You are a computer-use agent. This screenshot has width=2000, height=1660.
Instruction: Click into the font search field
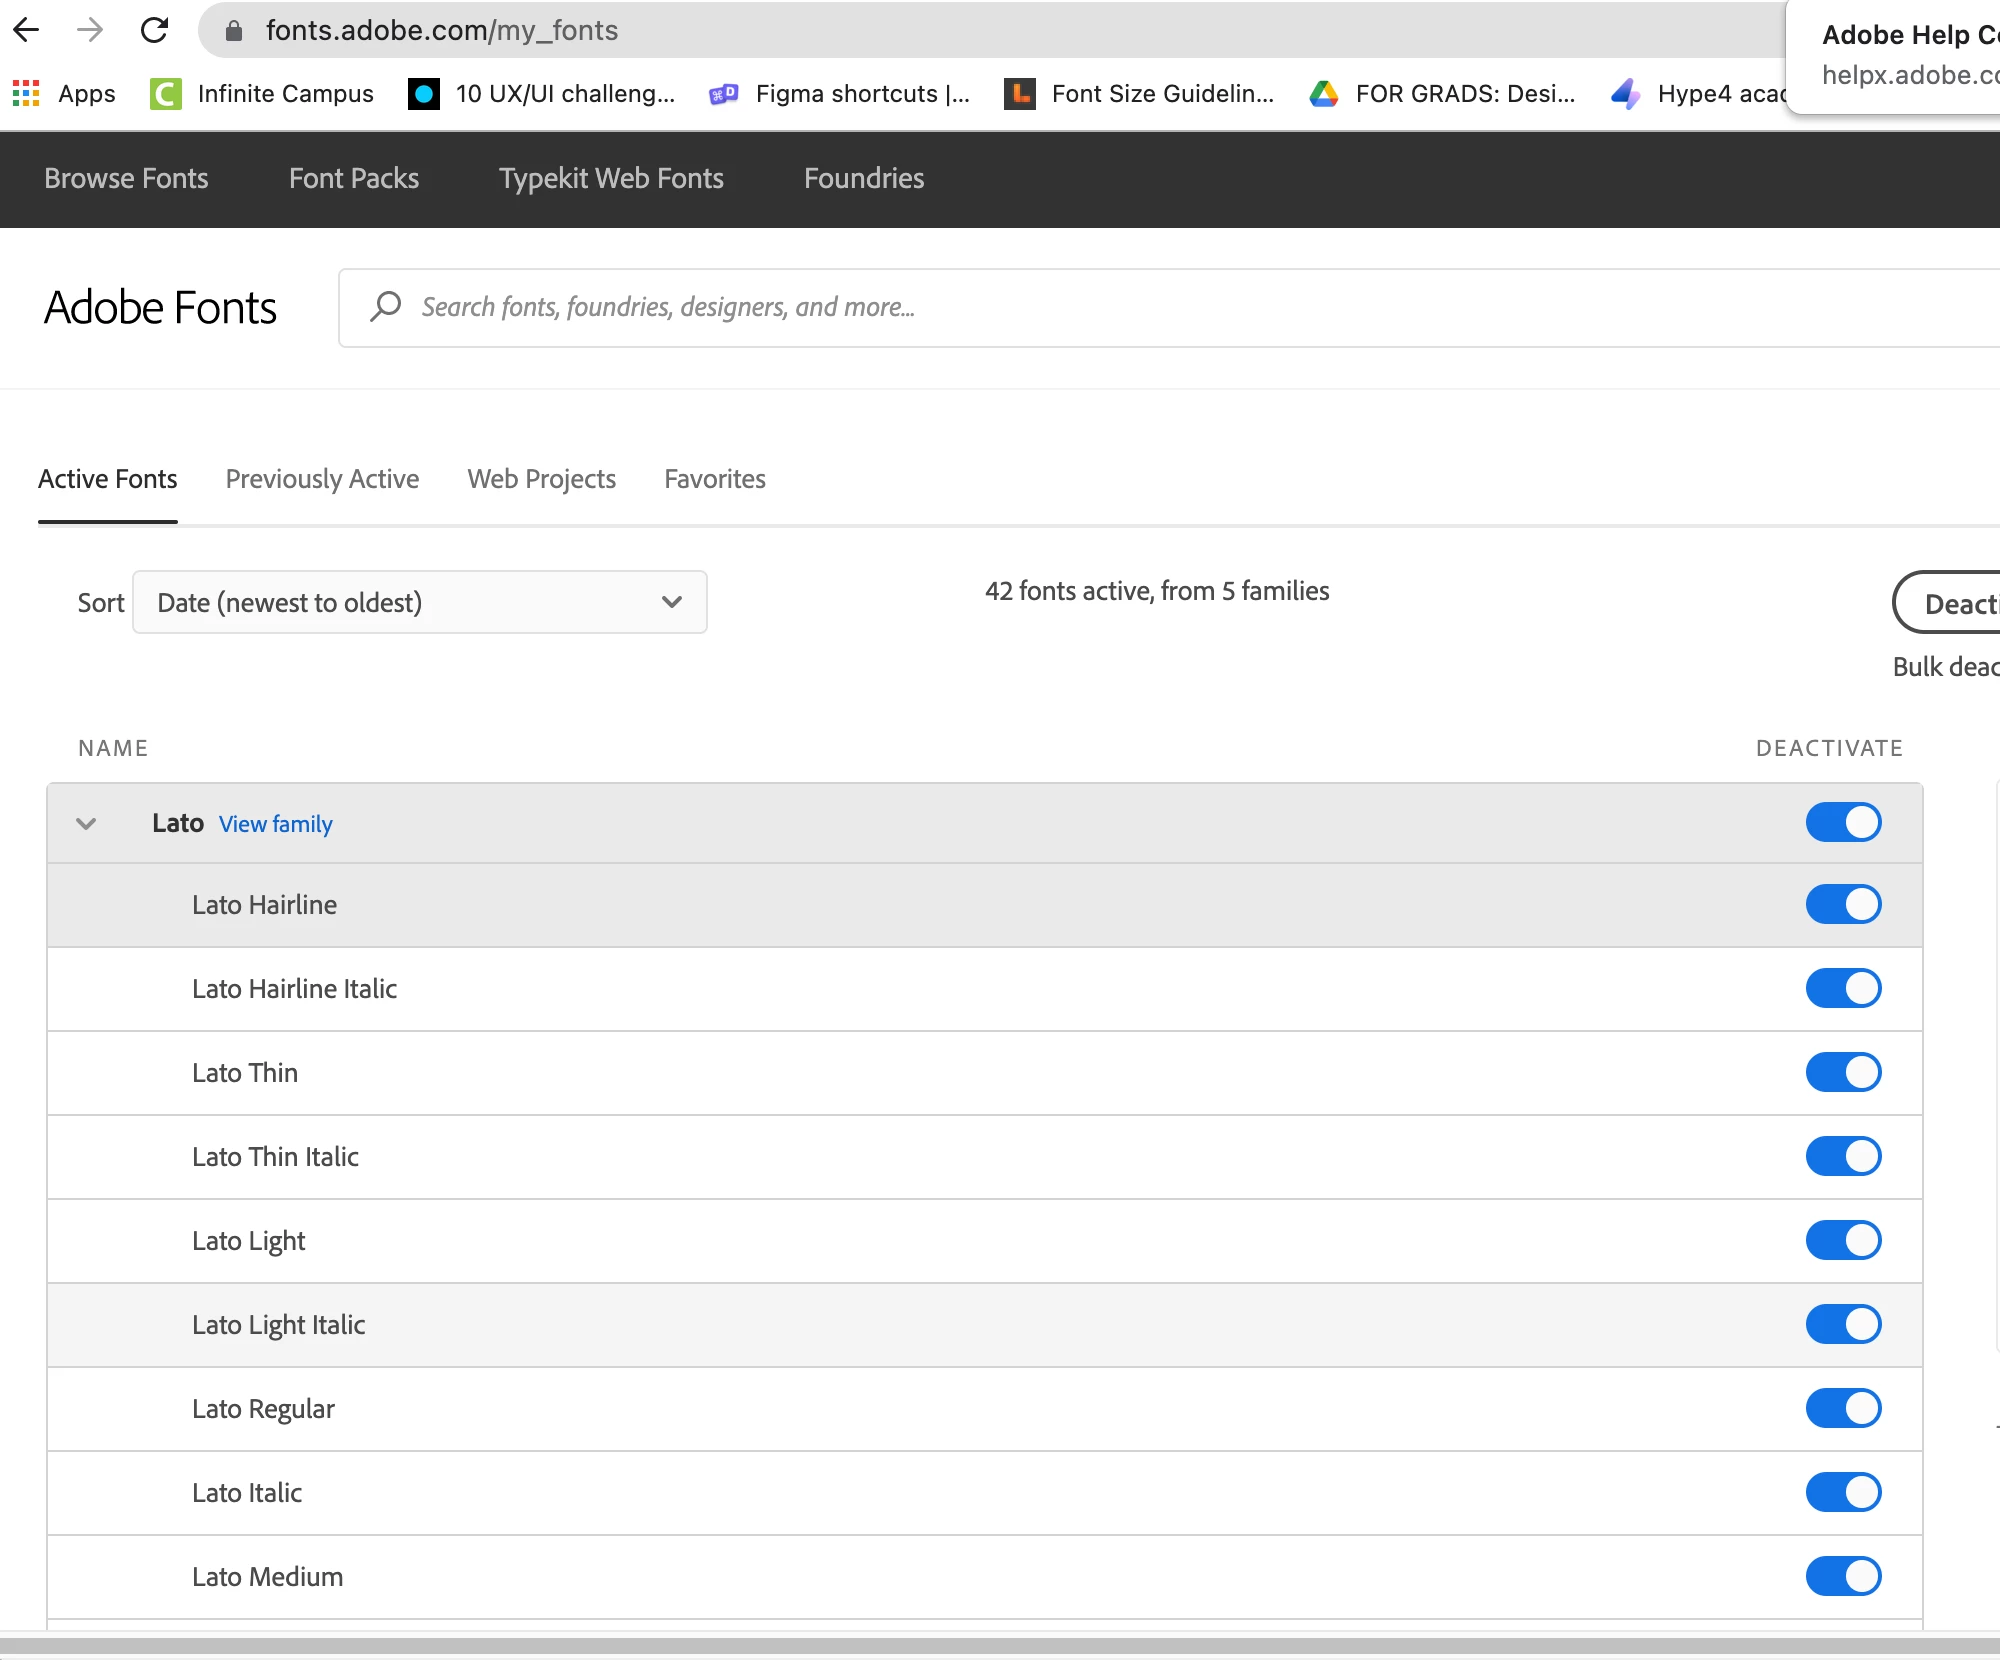tap(1100, 307)
